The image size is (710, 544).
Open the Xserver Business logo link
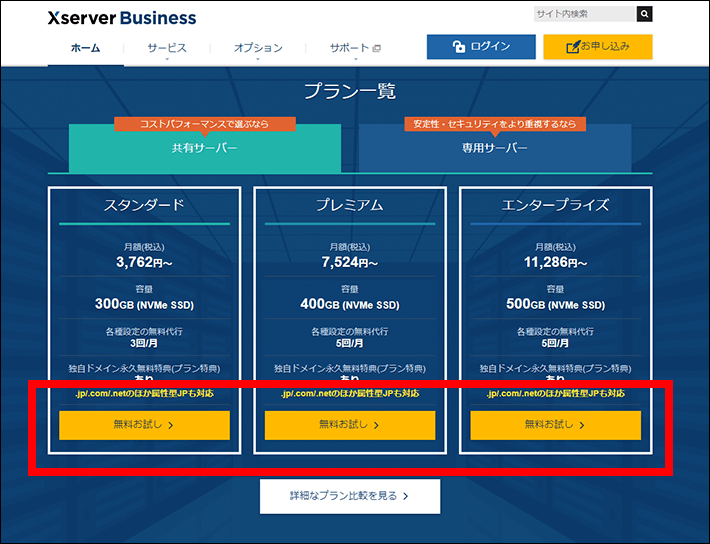click(122, 18)
